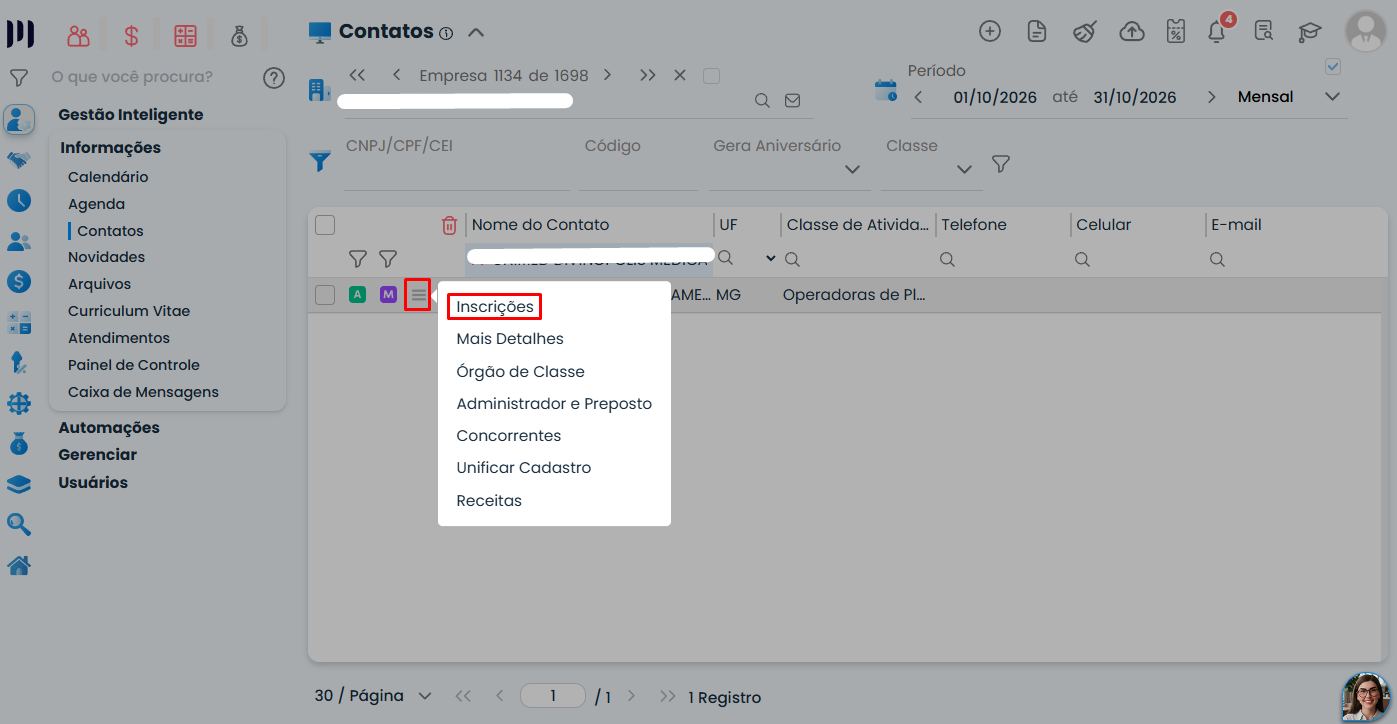Expand the Usuários section

coord(93,482)
